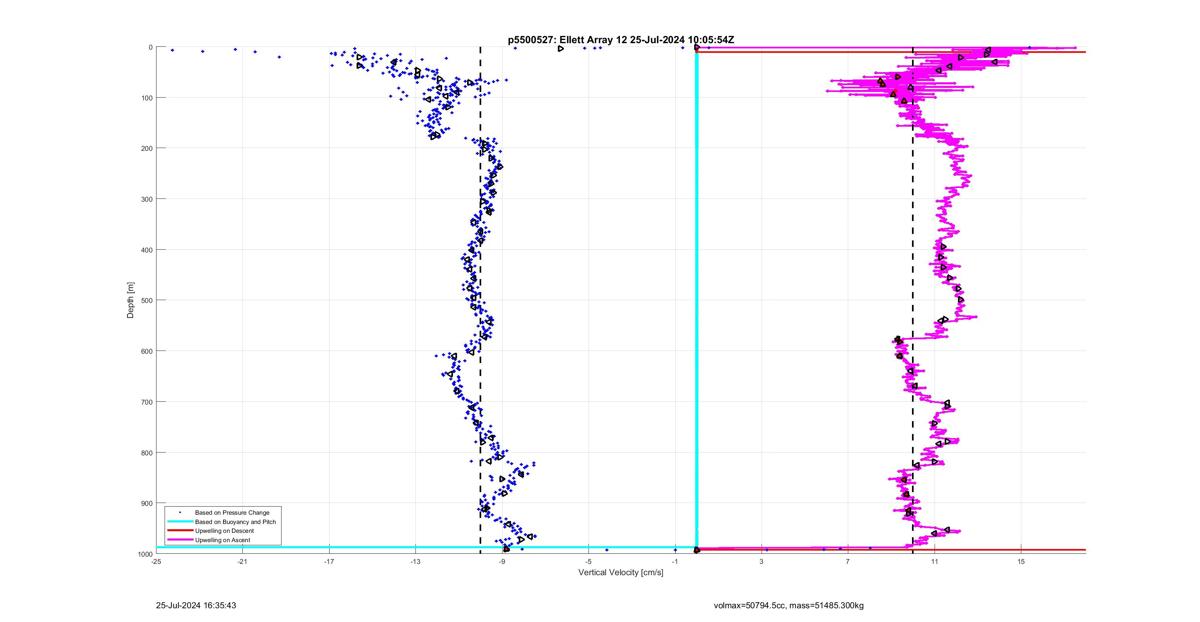Click the x-axis tick label '-9'
Image resolution: width=1200 pixels, height=622 pixels.
click(502, 562)
